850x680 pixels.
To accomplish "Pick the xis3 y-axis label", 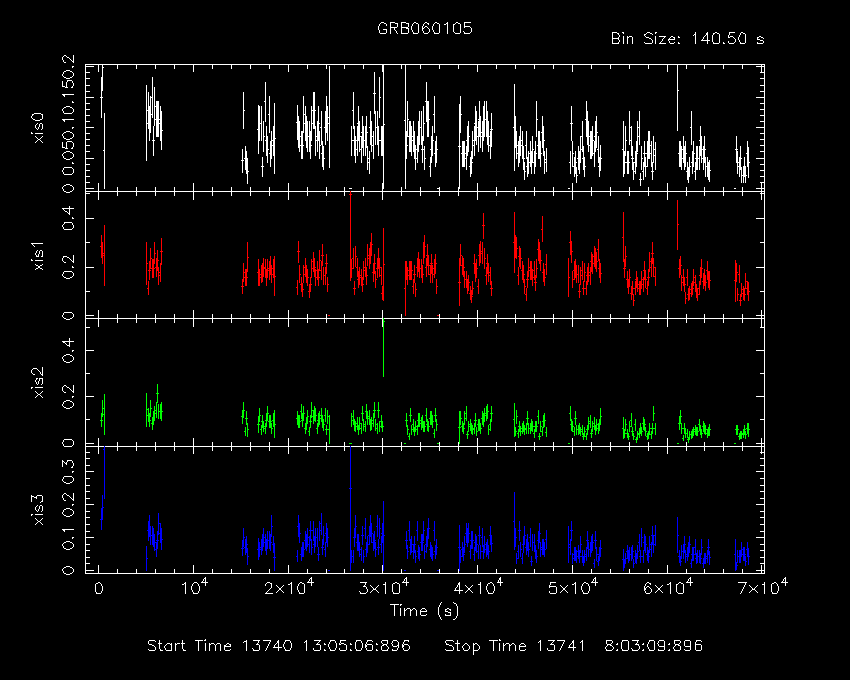I will 38,510.
